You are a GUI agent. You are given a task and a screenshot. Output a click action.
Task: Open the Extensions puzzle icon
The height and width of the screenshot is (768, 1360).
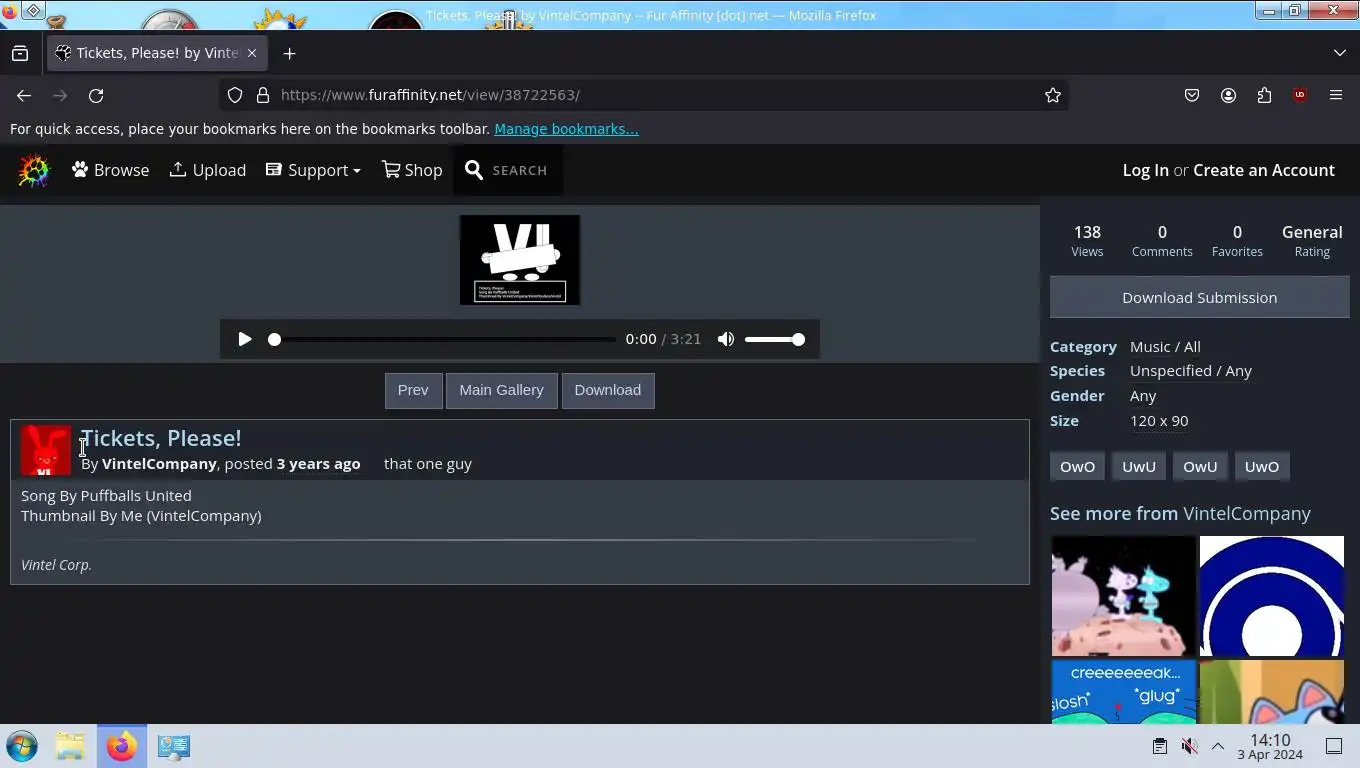1264,95
